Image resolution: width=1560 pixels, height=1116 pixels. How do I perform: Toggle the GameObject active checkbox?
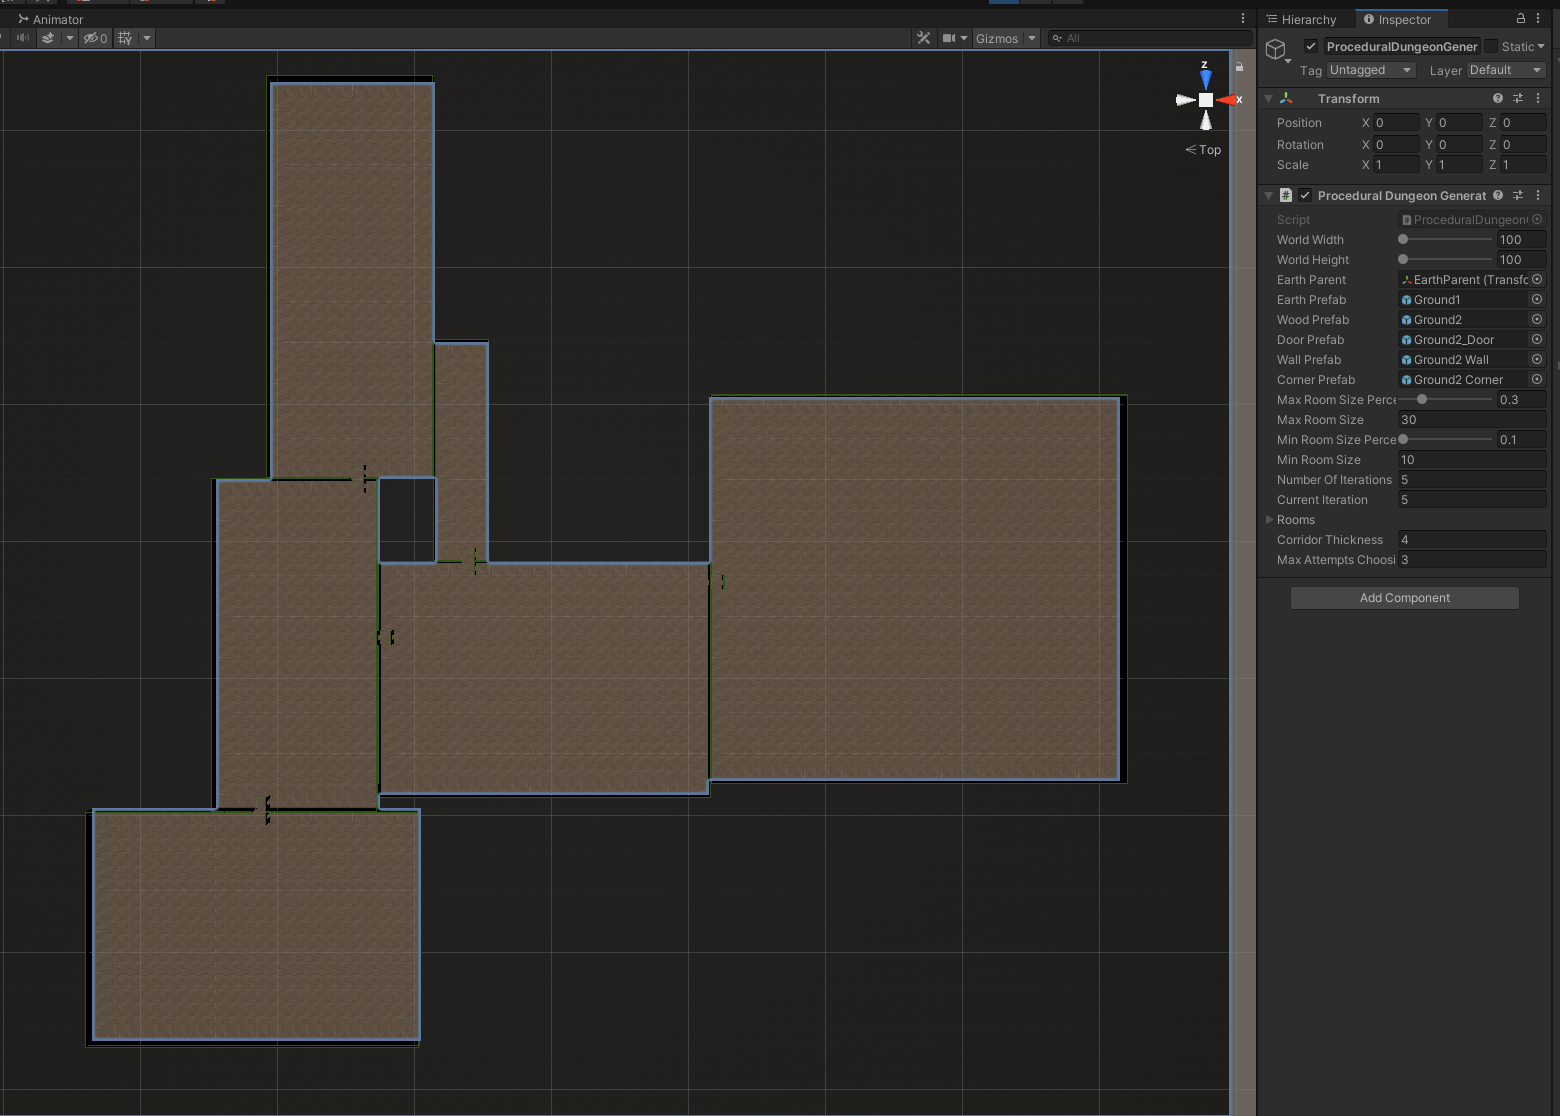pyautogui.click(x=1310, y=46)
